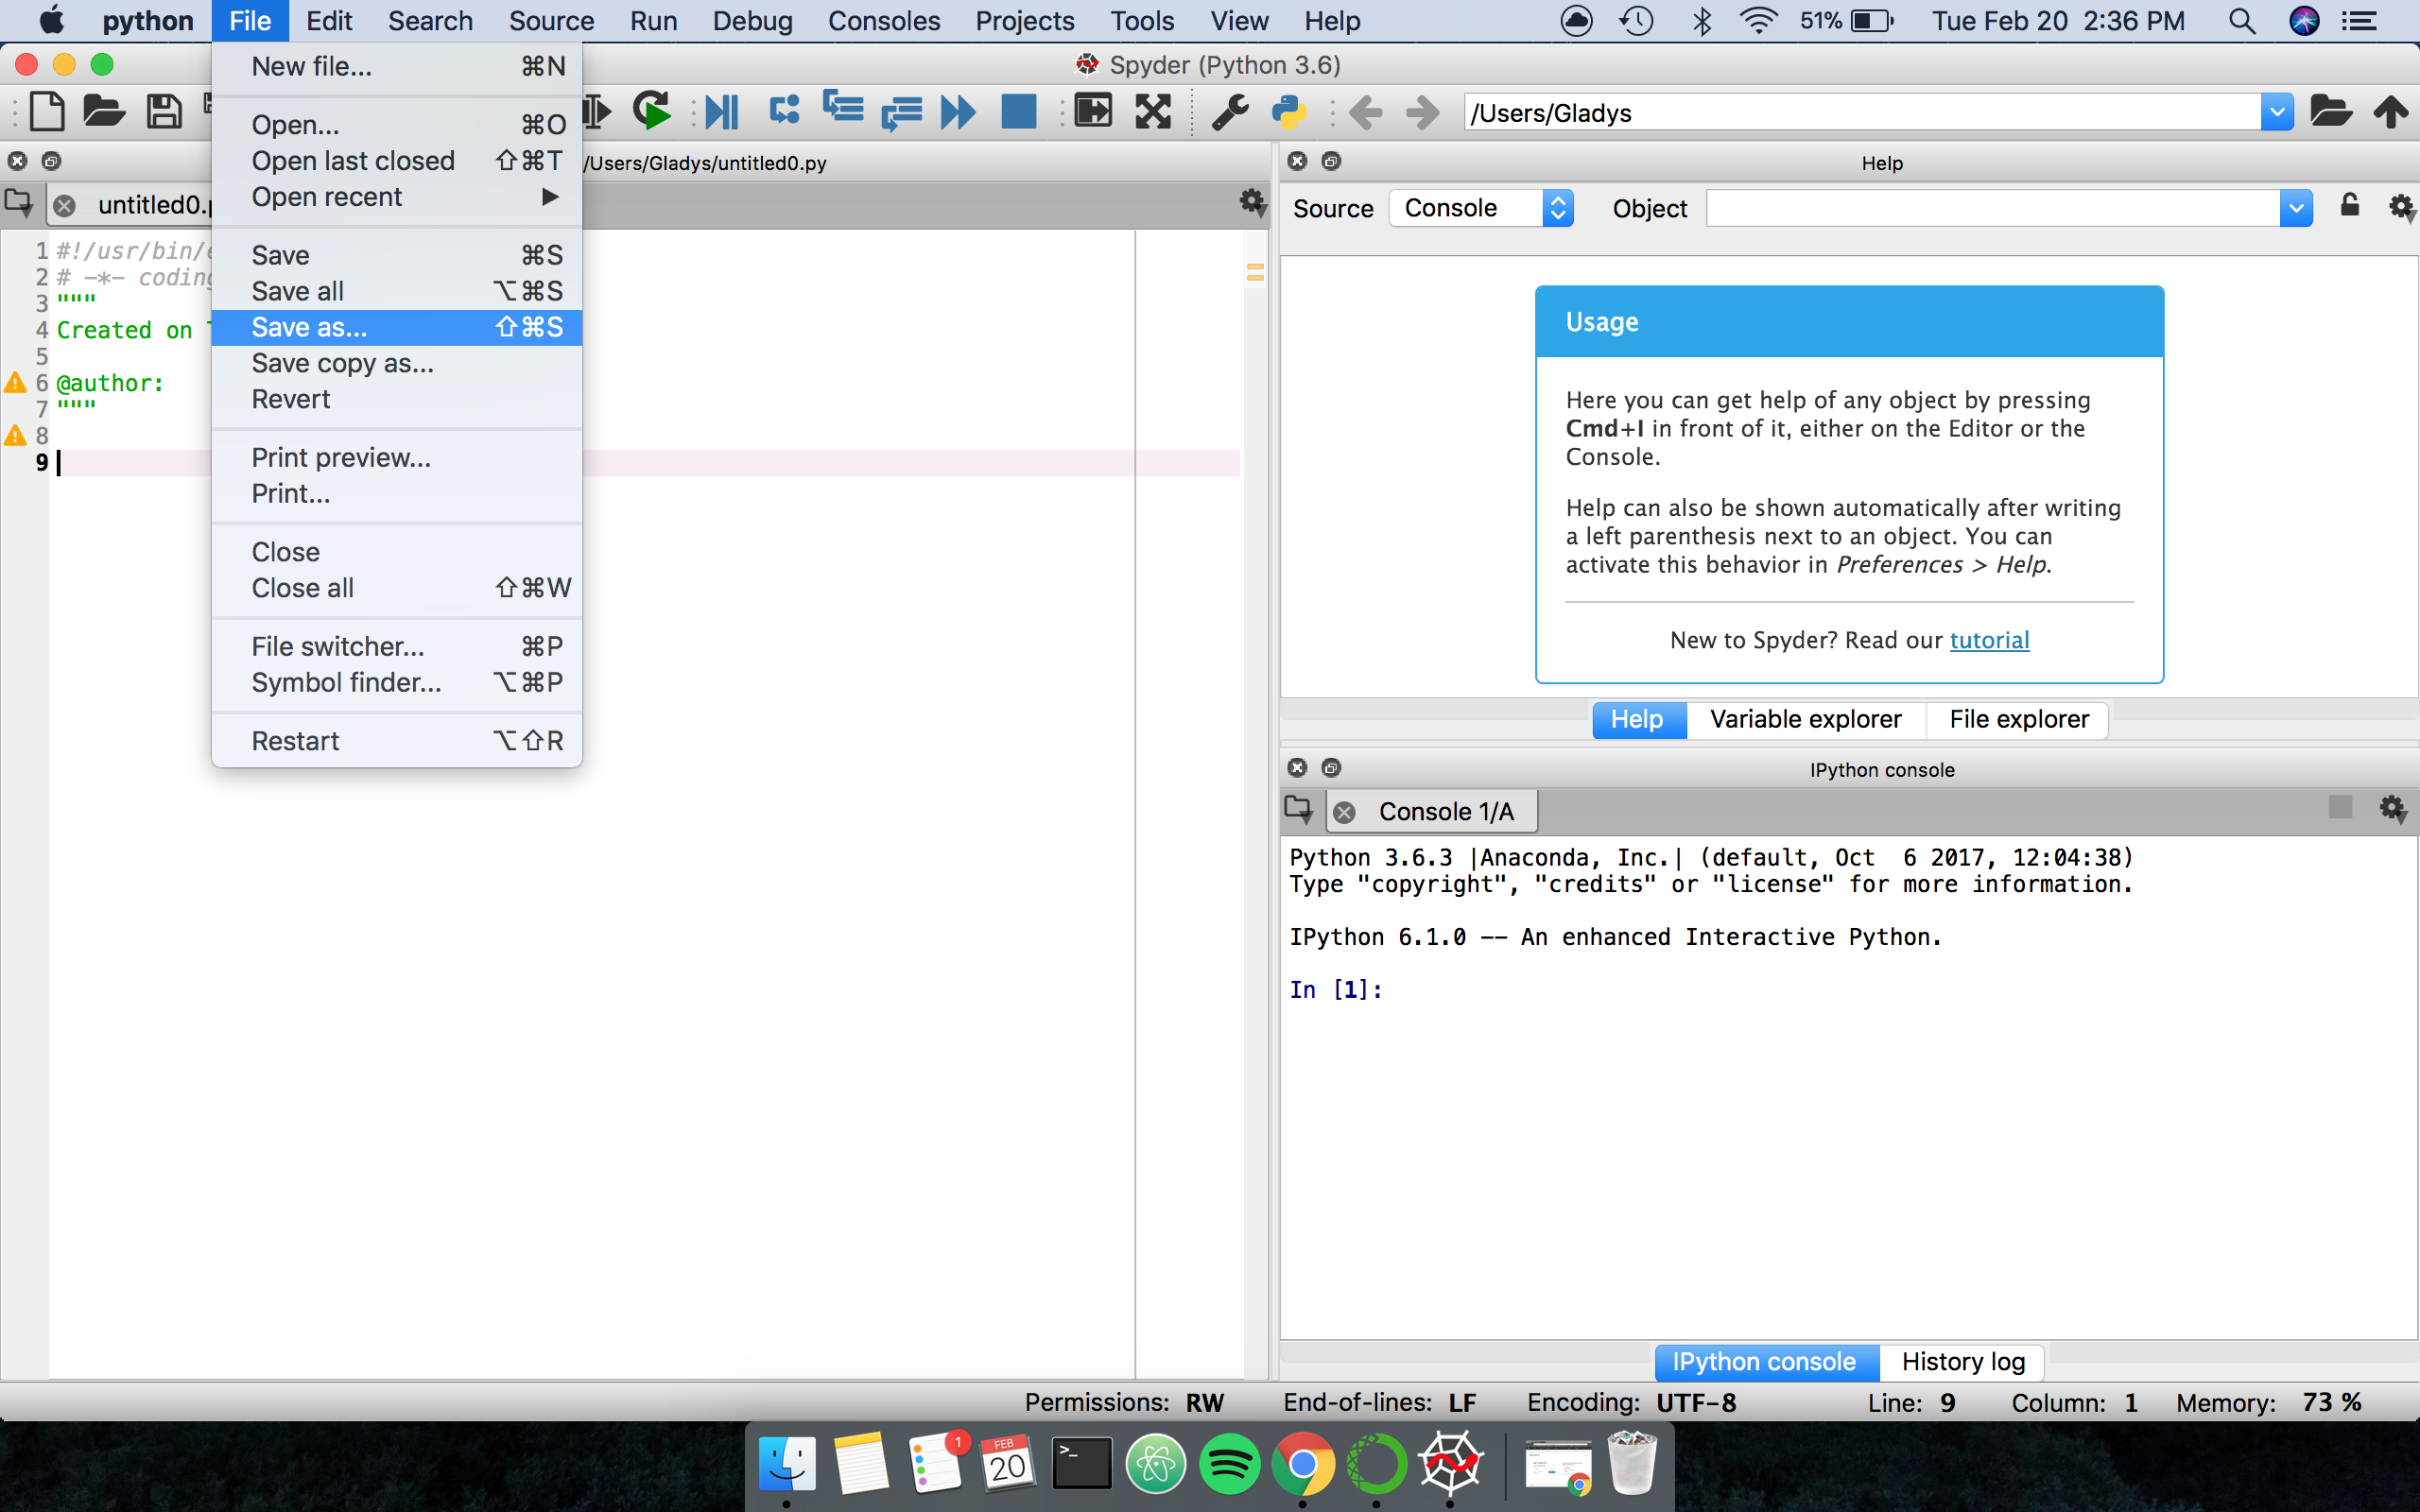Click the Continue execution double-arrow icon
Viewport: 2420px width, 1512px height.
[958, 111]
